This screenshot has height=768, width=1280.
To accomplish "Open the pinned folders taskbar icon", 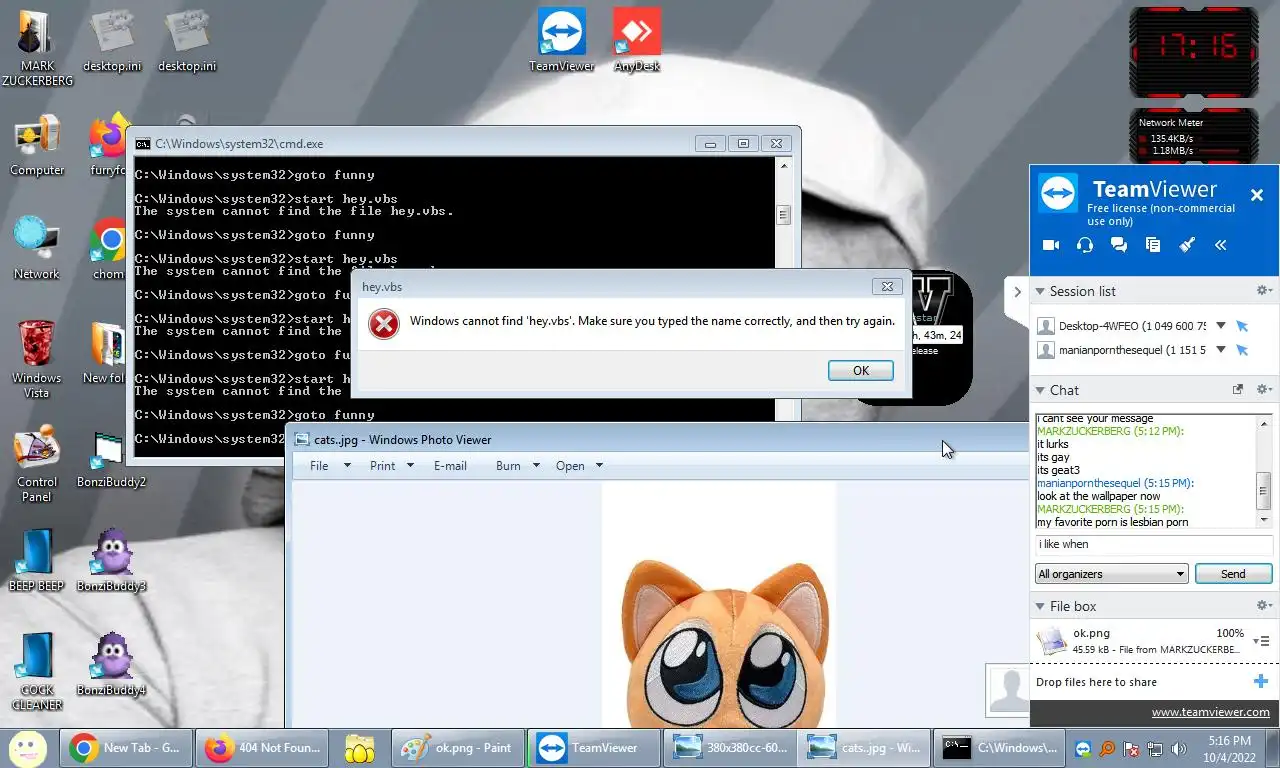I will [360, 748].
